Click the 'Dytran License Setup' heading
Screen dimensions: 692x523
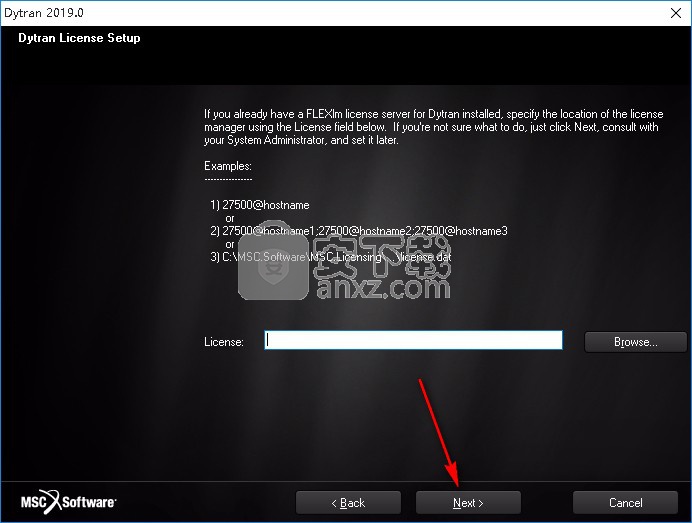click(x=79, y=38)
